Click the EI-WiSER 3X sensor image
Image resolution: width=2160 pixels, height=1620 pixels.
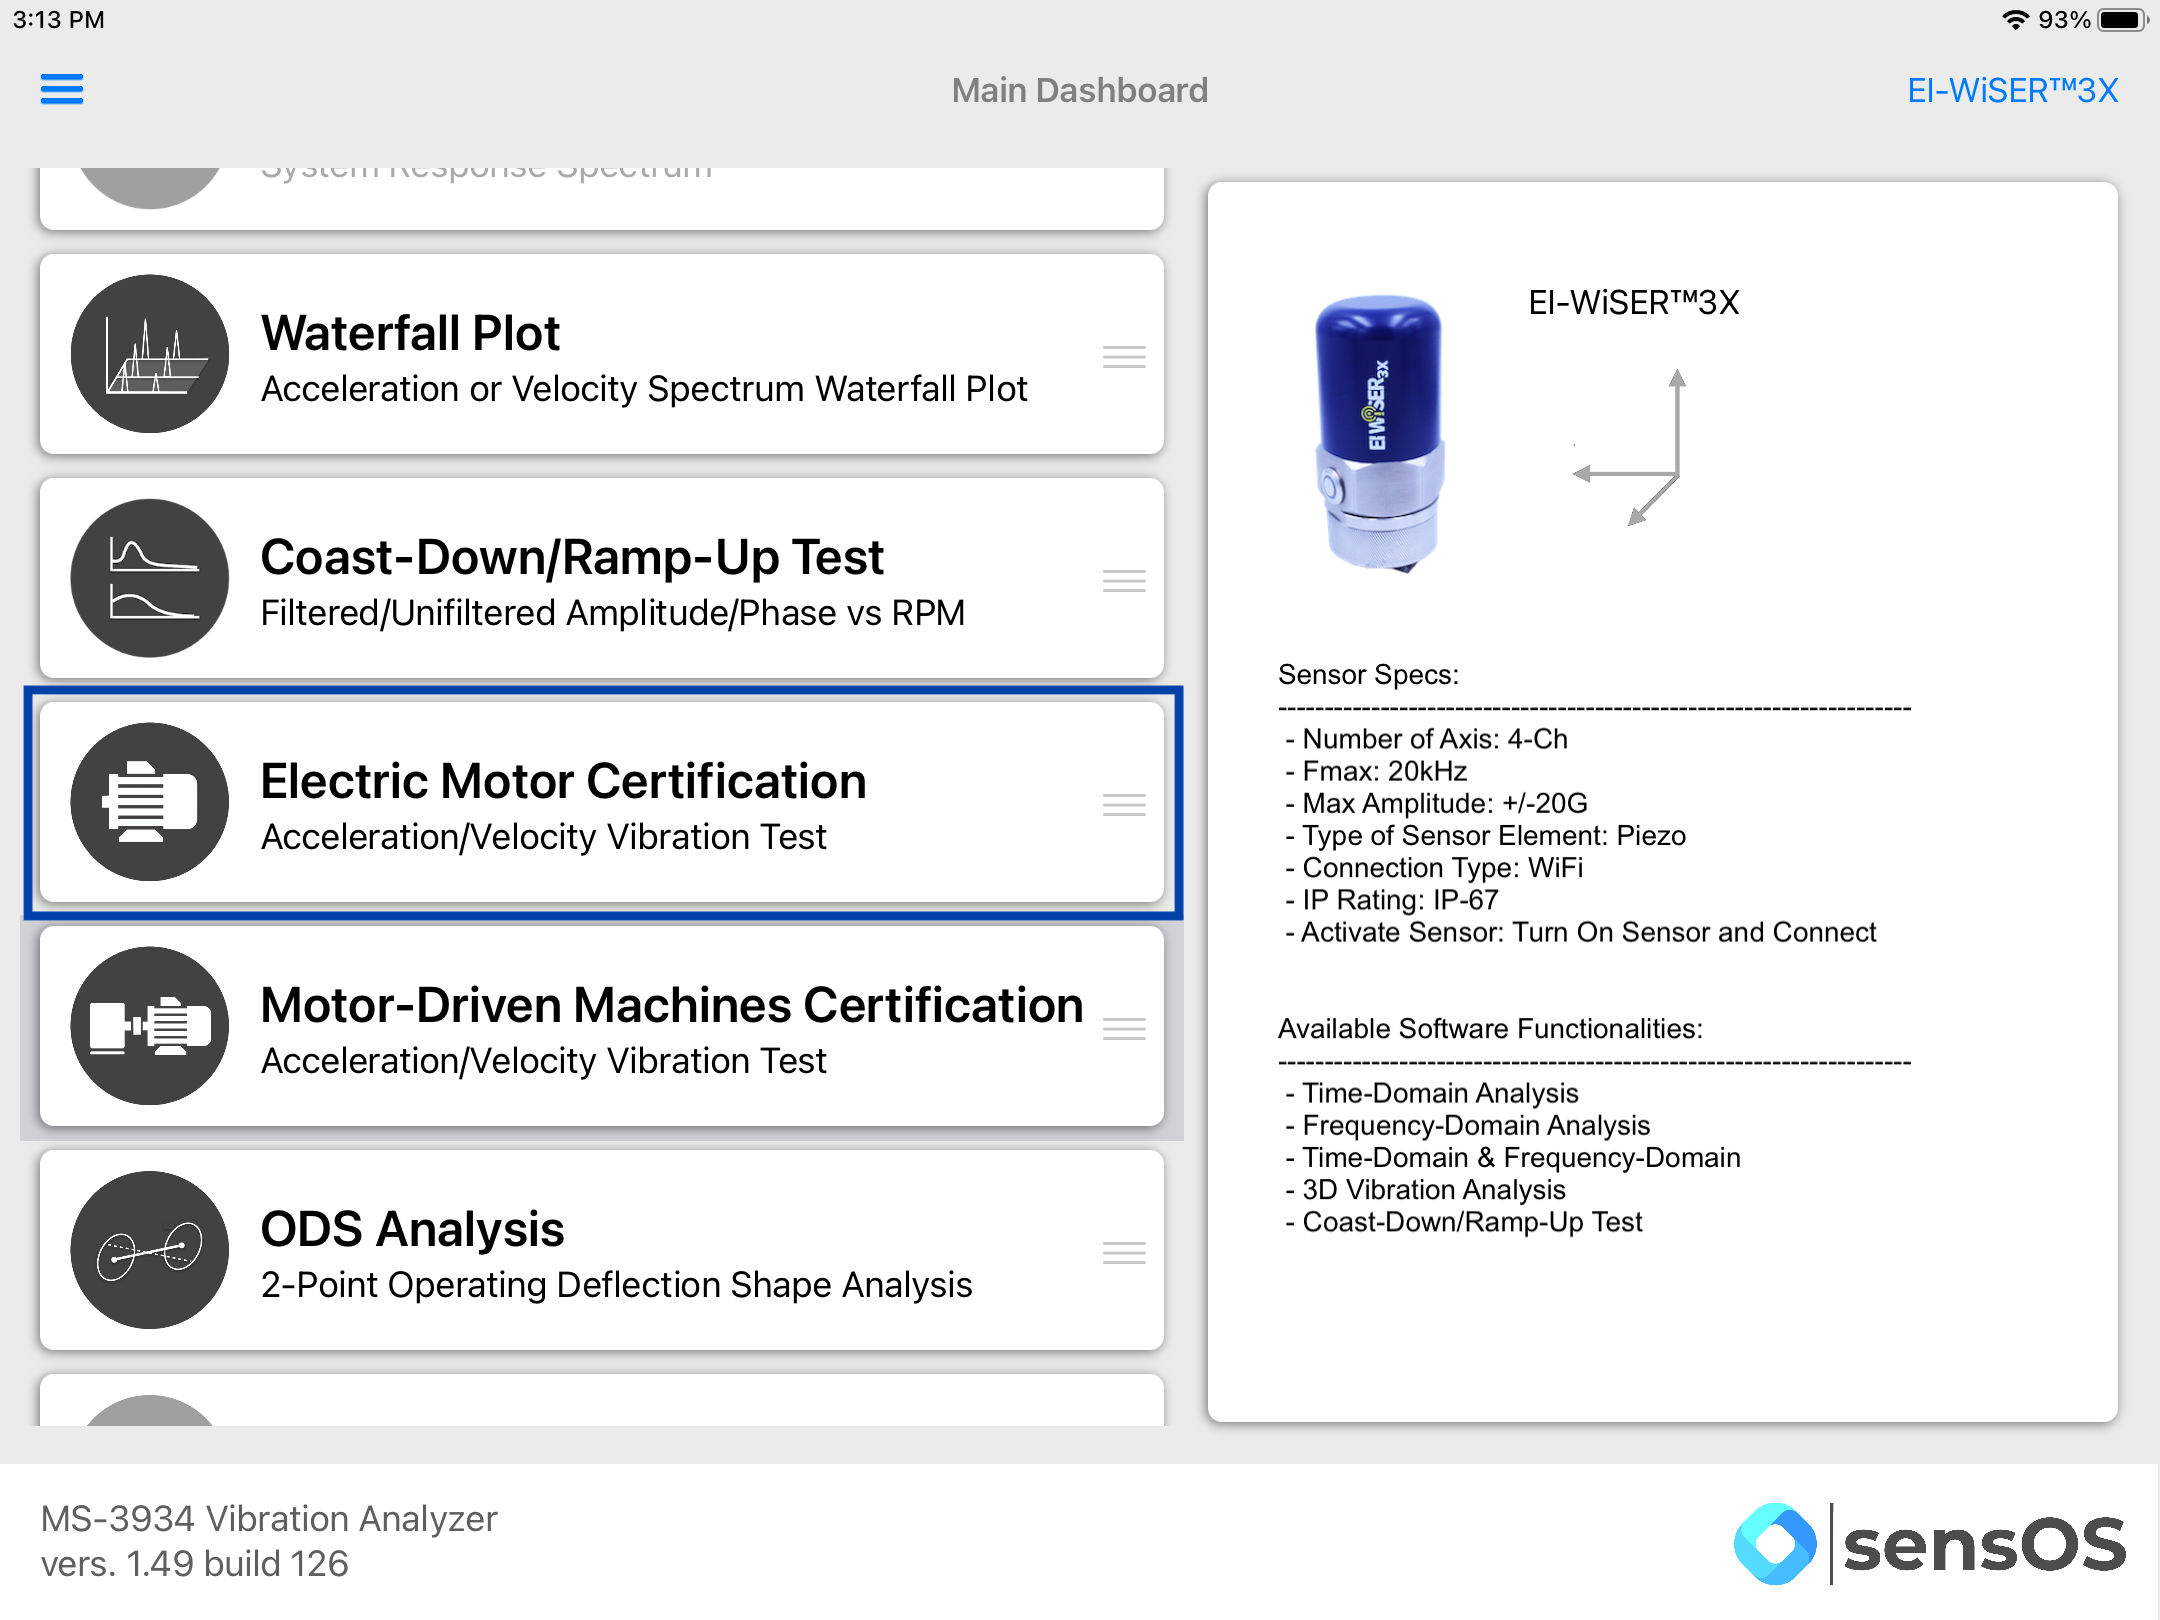point(1380,434)
